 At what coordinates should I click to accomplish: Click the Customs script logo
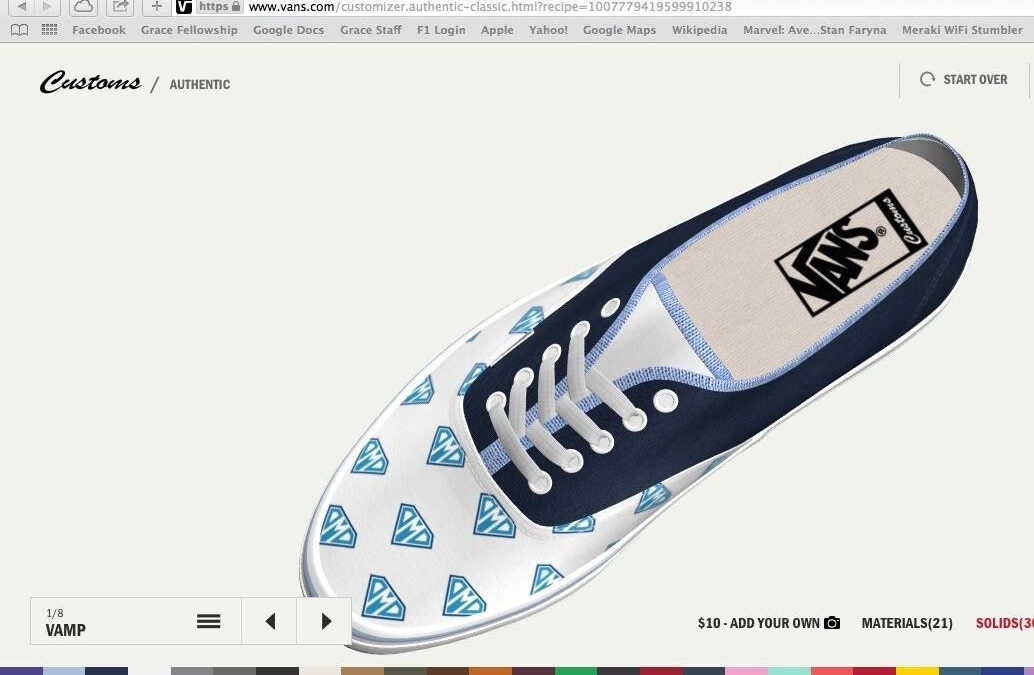point(90,82)
